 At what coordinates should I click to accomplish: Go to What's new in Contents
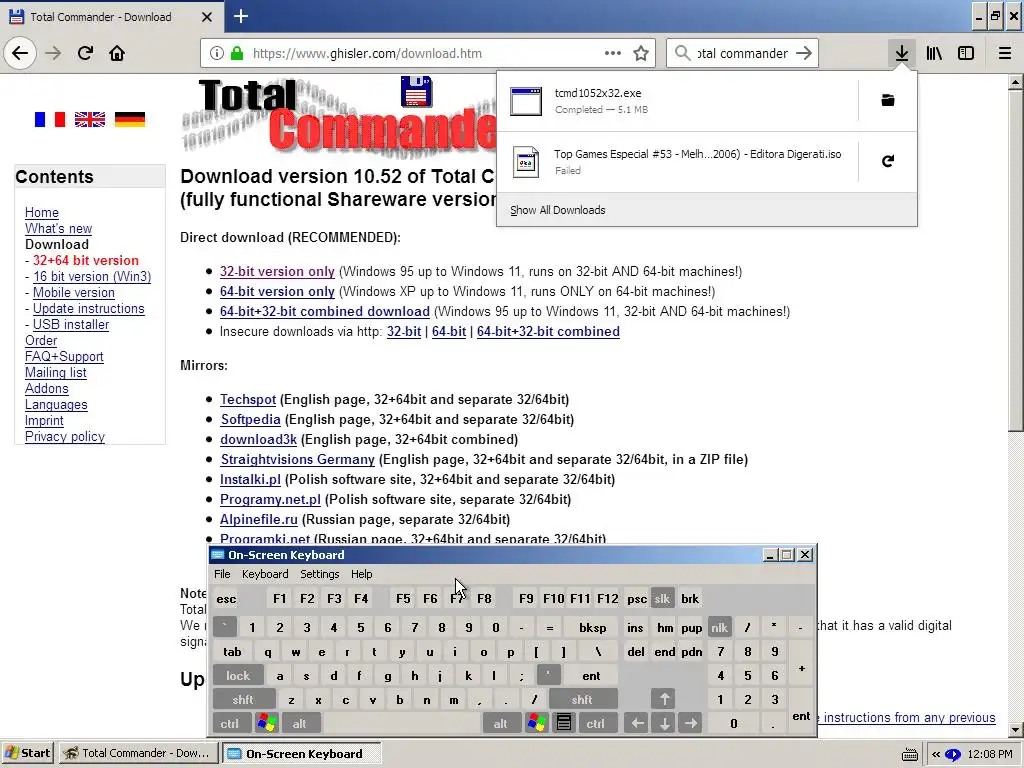pyautogui.click(x=58, y=229)
